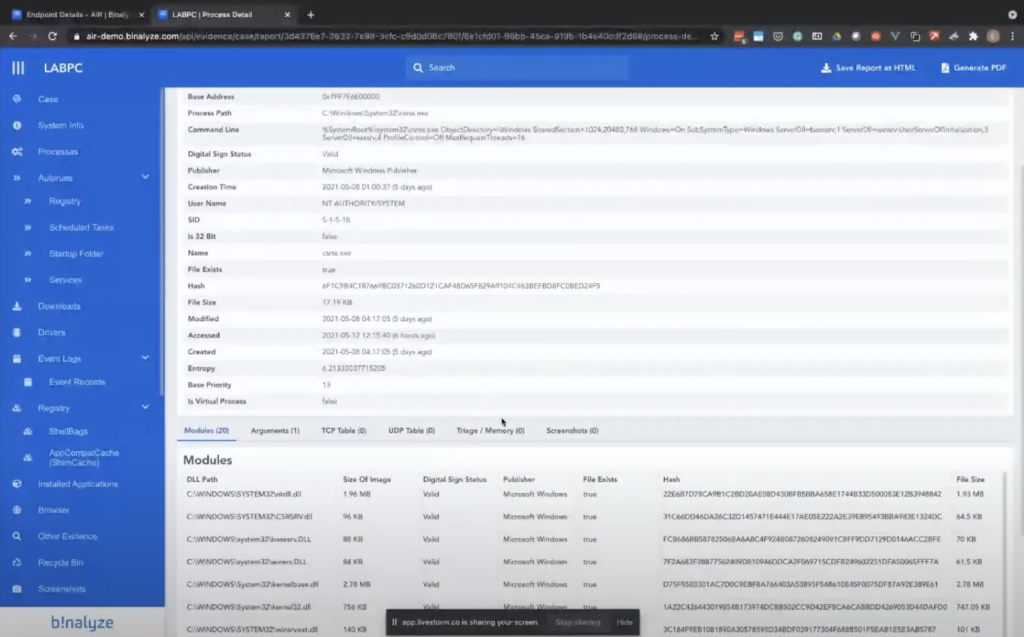Click the process Hash value
The image size is (1024, 637).
460,286
